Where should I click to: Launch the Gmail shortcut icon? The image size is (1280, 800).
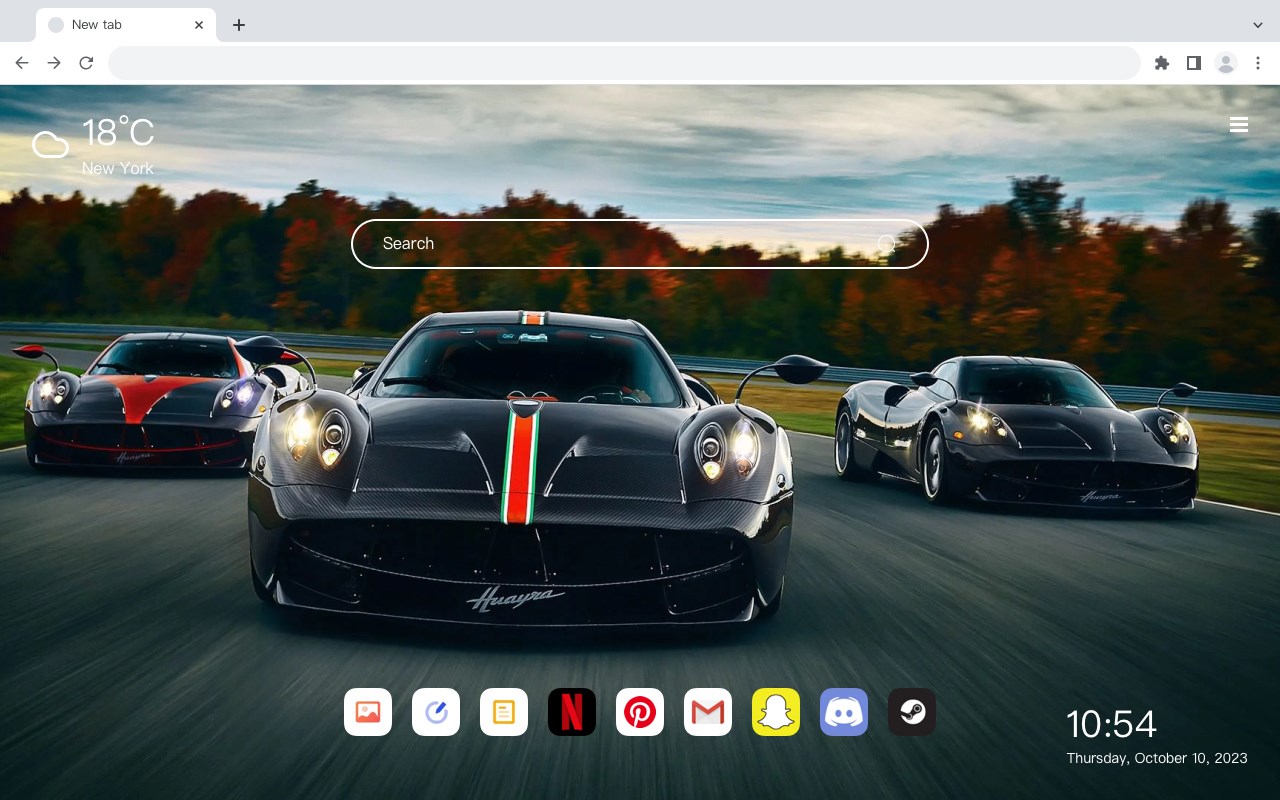(708, 712)
